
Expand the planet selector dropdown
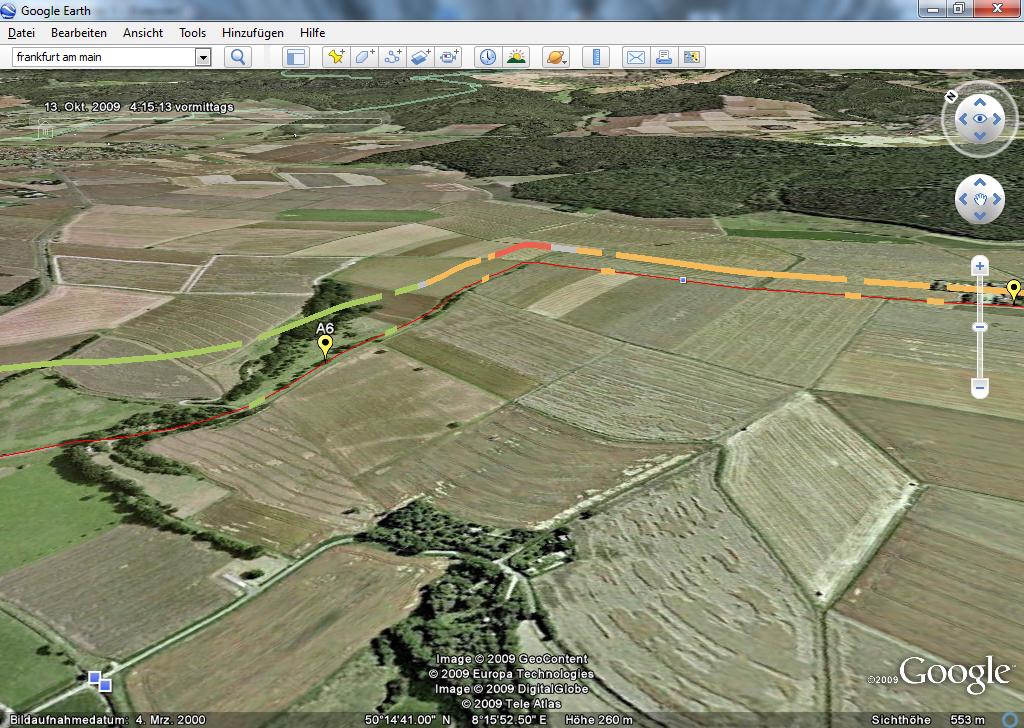tap(556, 57)
